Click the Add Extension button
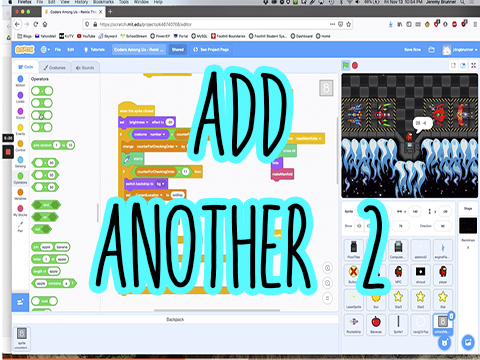 pos(20,302)
